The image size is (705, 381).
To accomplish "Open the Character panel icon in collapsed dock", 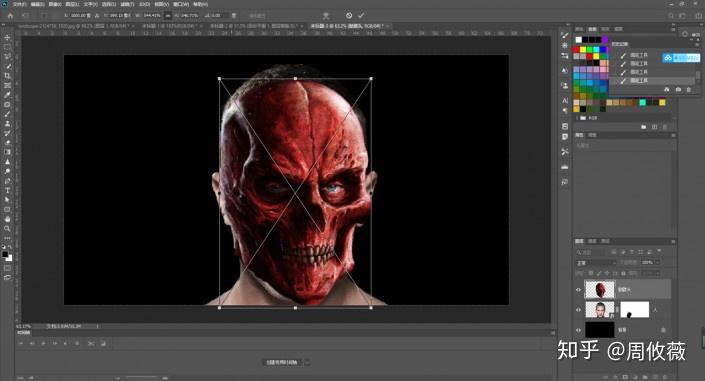I will point(565,100).
